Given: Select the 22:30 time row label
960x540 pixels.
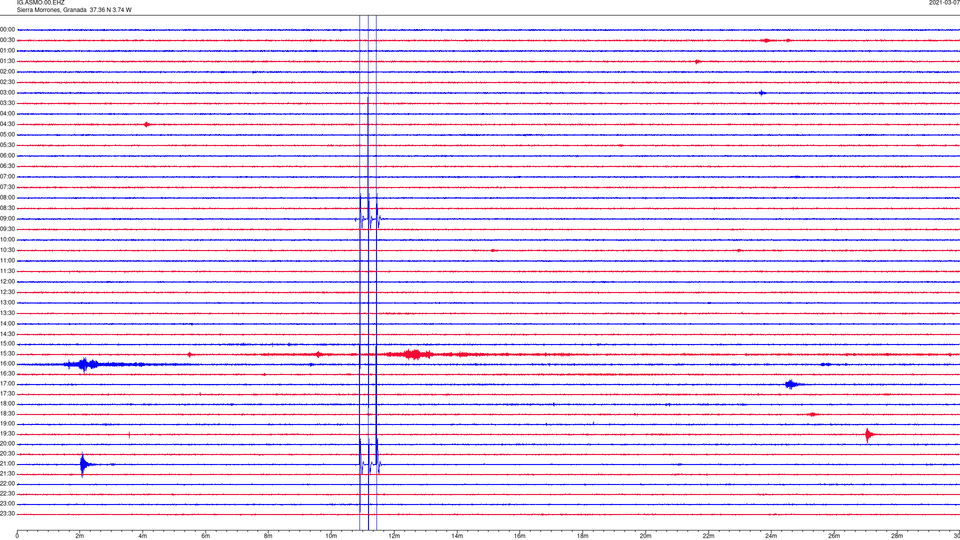Looking at the screenshot, I should 7,494.
